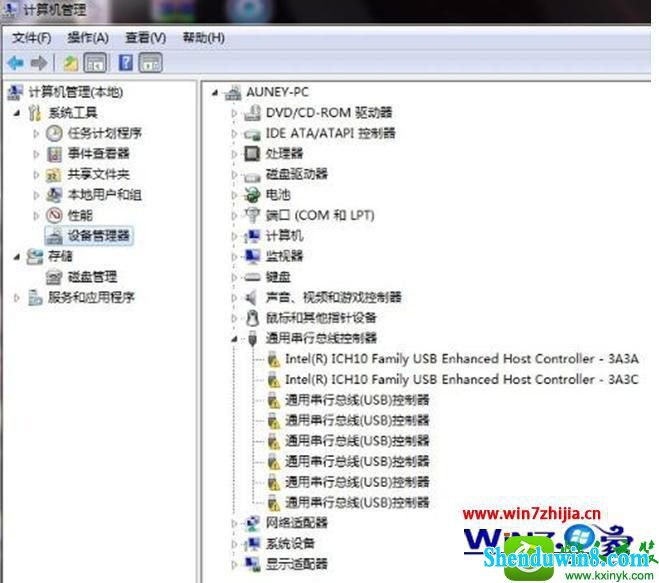Select IDE ATA/ATAPI 控制器 entry

coord(330,133)
